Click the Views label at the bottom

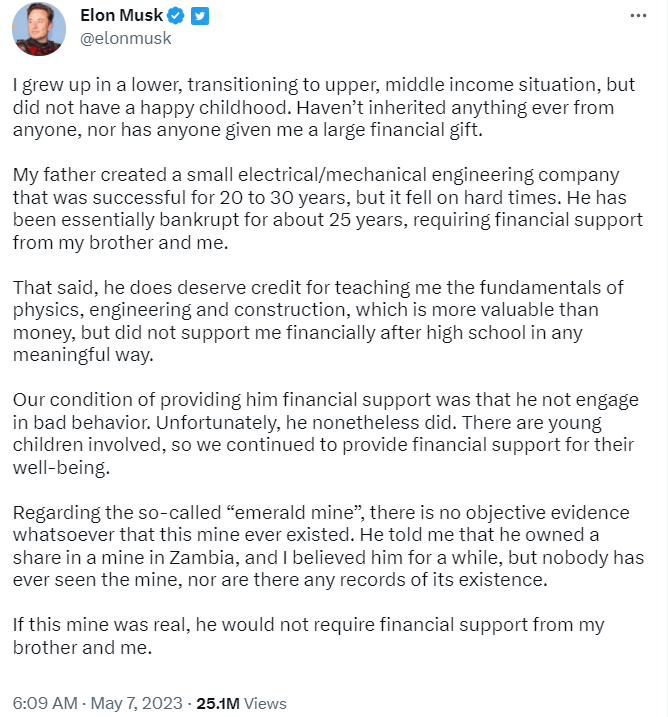(265, 703)
